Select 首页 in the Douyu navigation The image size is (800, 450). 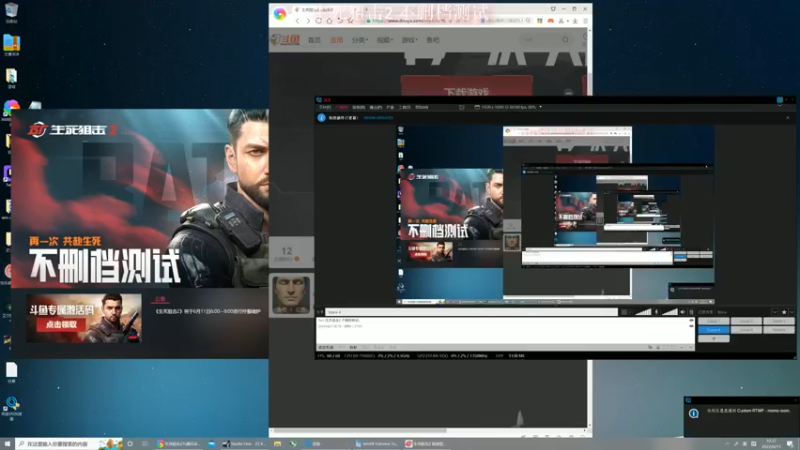(314, 40)
